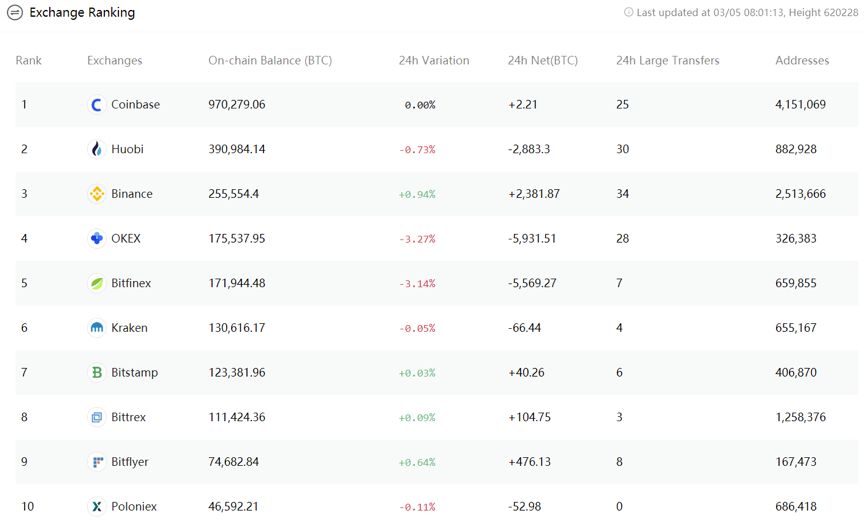The image size is (865, 526).
Task: Click the Bitflyer logo icon
Action: coord(97,462)
